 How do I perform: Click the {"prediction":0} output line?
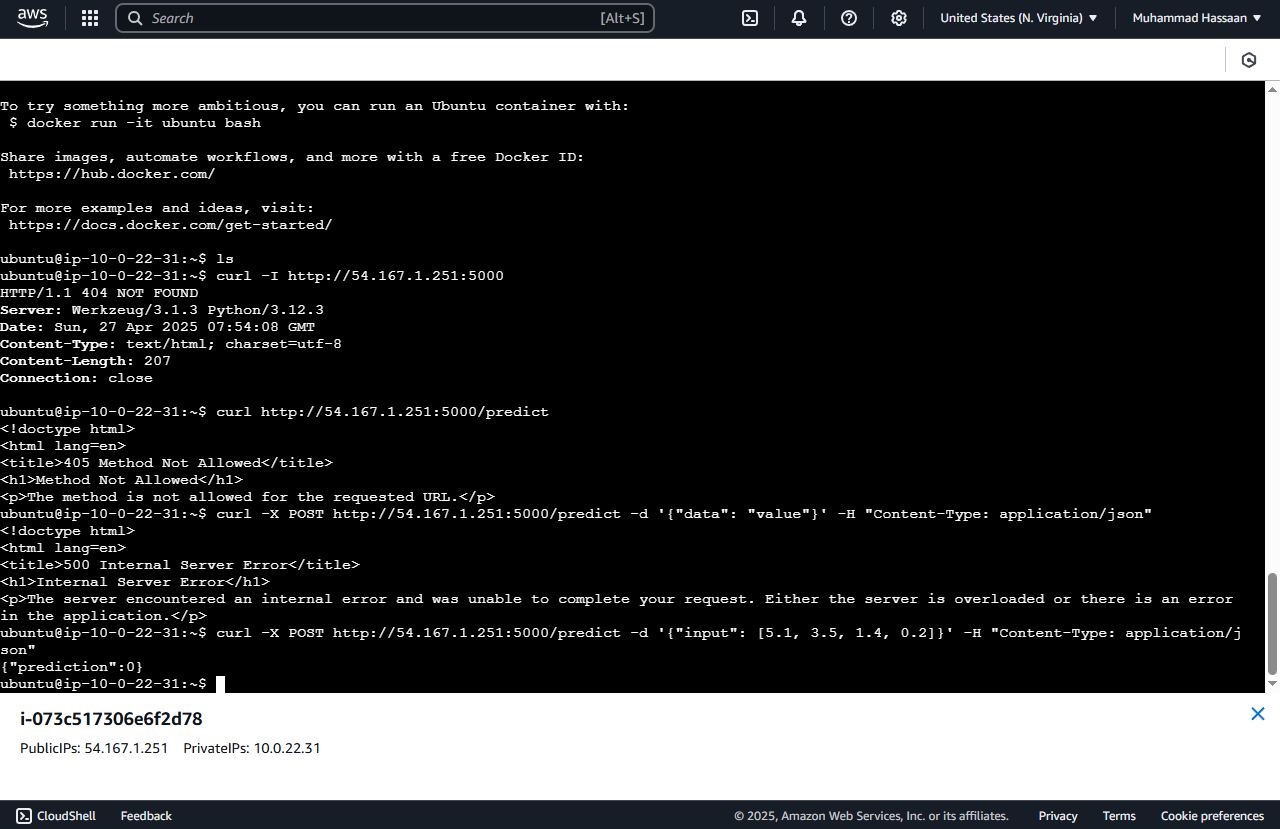coord(72,667)
